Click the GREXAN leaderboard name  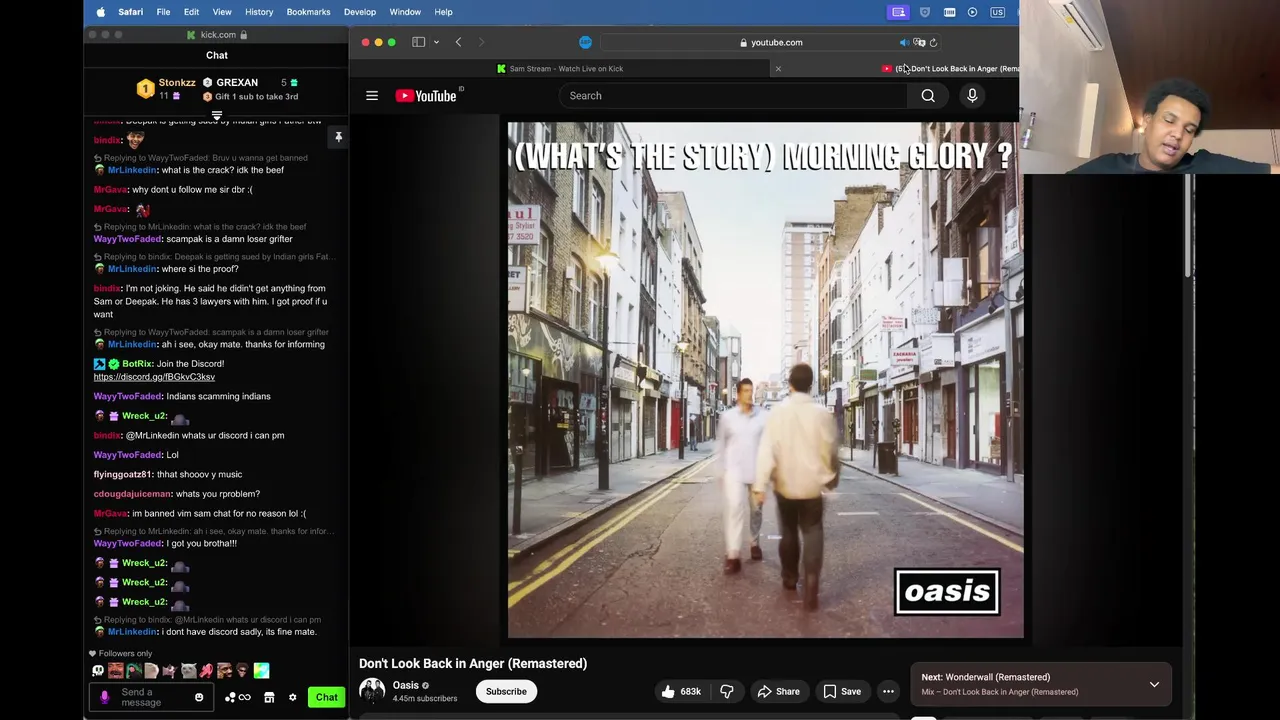point(237,83)
